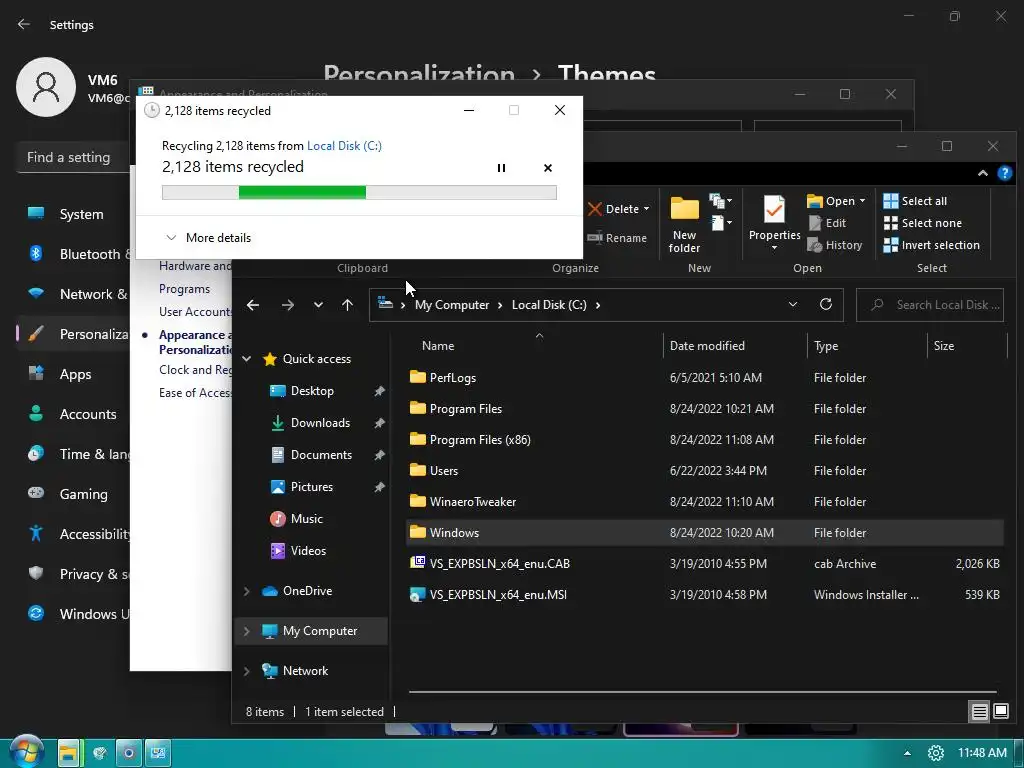Viewport: 1024px width, 768px height.
Task: Click the Rename ribbon button
Action: pos(616,238)
